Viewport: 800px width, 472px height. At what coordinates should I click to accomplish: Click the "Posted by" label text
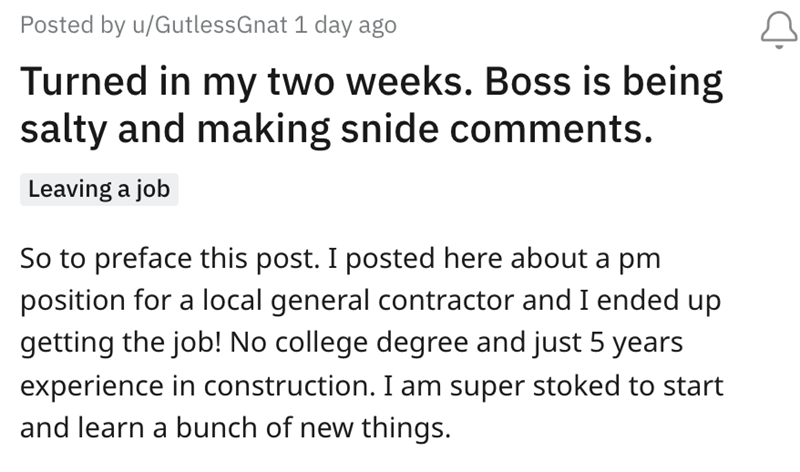click(64, 26)
